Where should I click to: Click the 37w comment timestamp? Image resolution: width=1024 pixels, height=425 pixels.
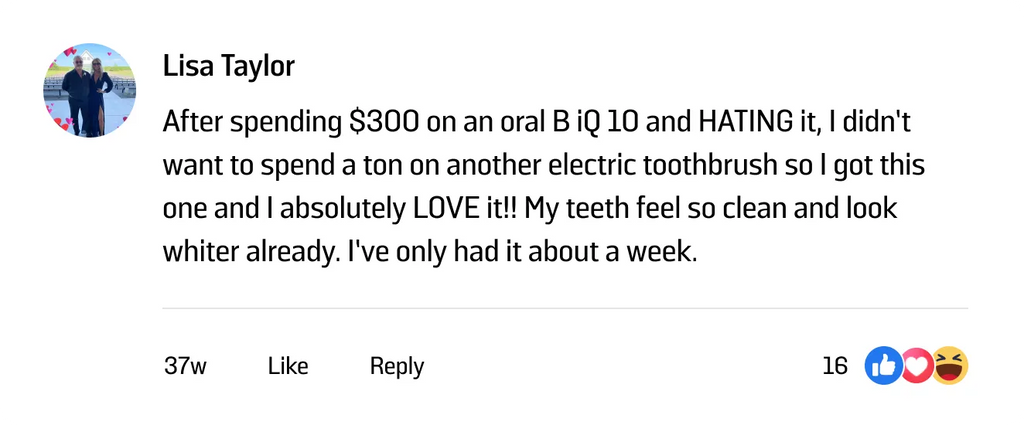point(185,366)
